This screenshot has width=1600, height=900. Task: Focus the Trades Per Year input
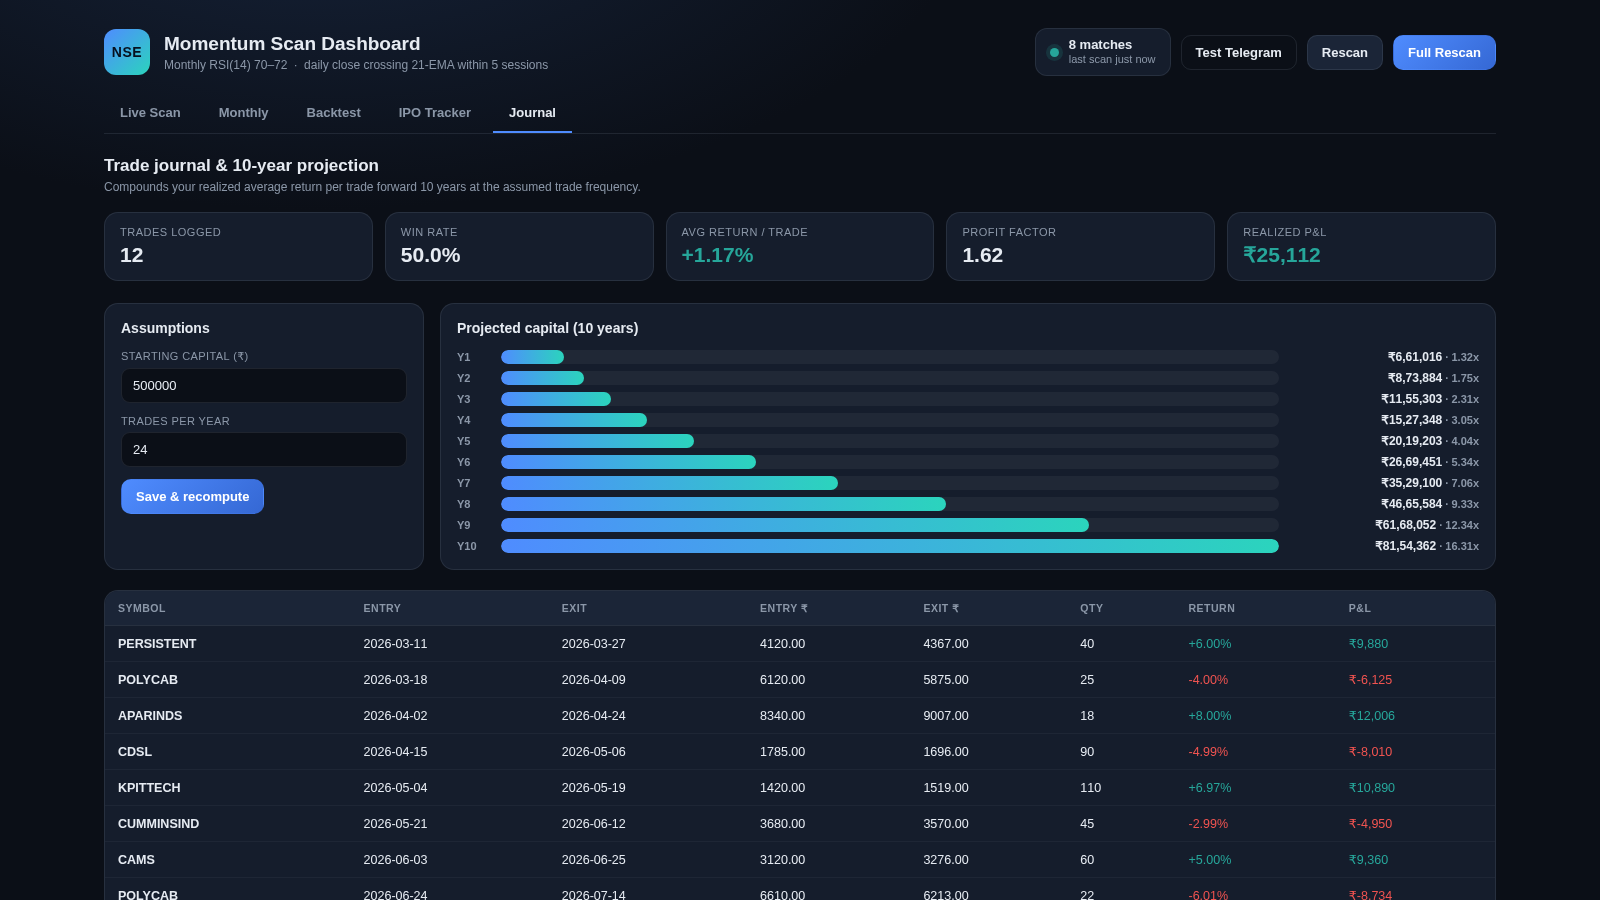click(264, 450)
